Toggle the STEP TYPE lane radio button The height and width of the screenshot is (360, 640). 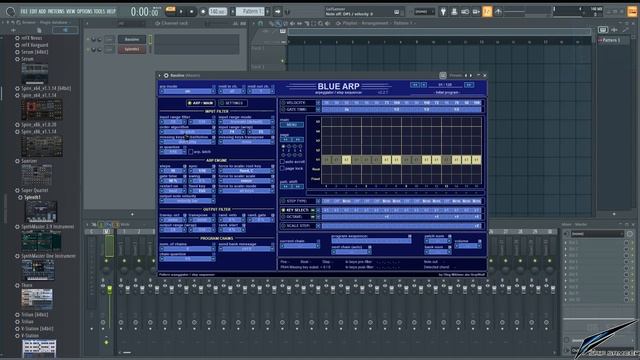pyautogui.click(x=283, y=201)
